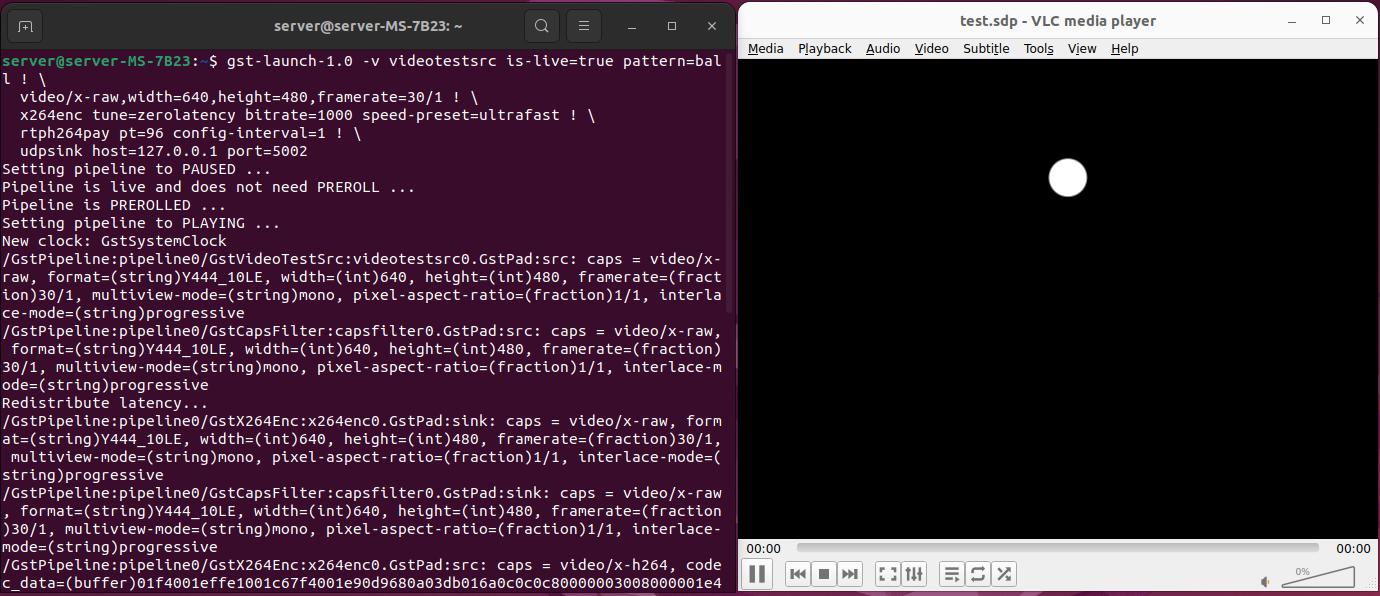Click the 'test.sdp - VLC media player' title
1380x596 pixels.
1058,21
